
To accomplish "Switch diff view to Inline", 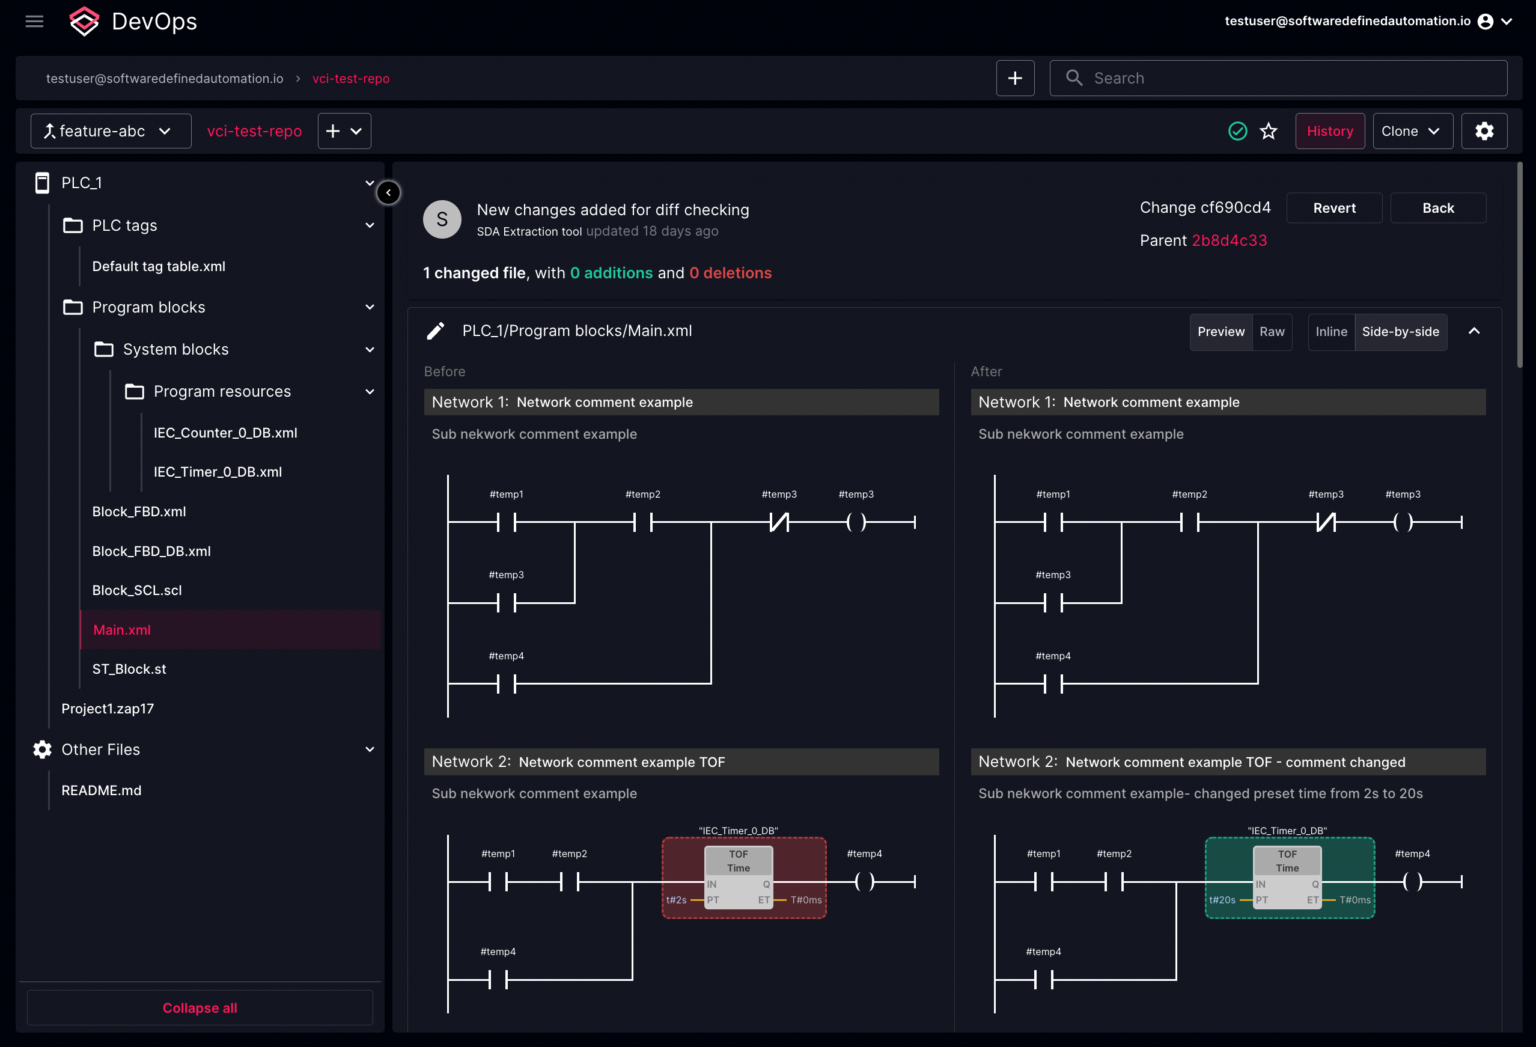I will point(1331,332).
